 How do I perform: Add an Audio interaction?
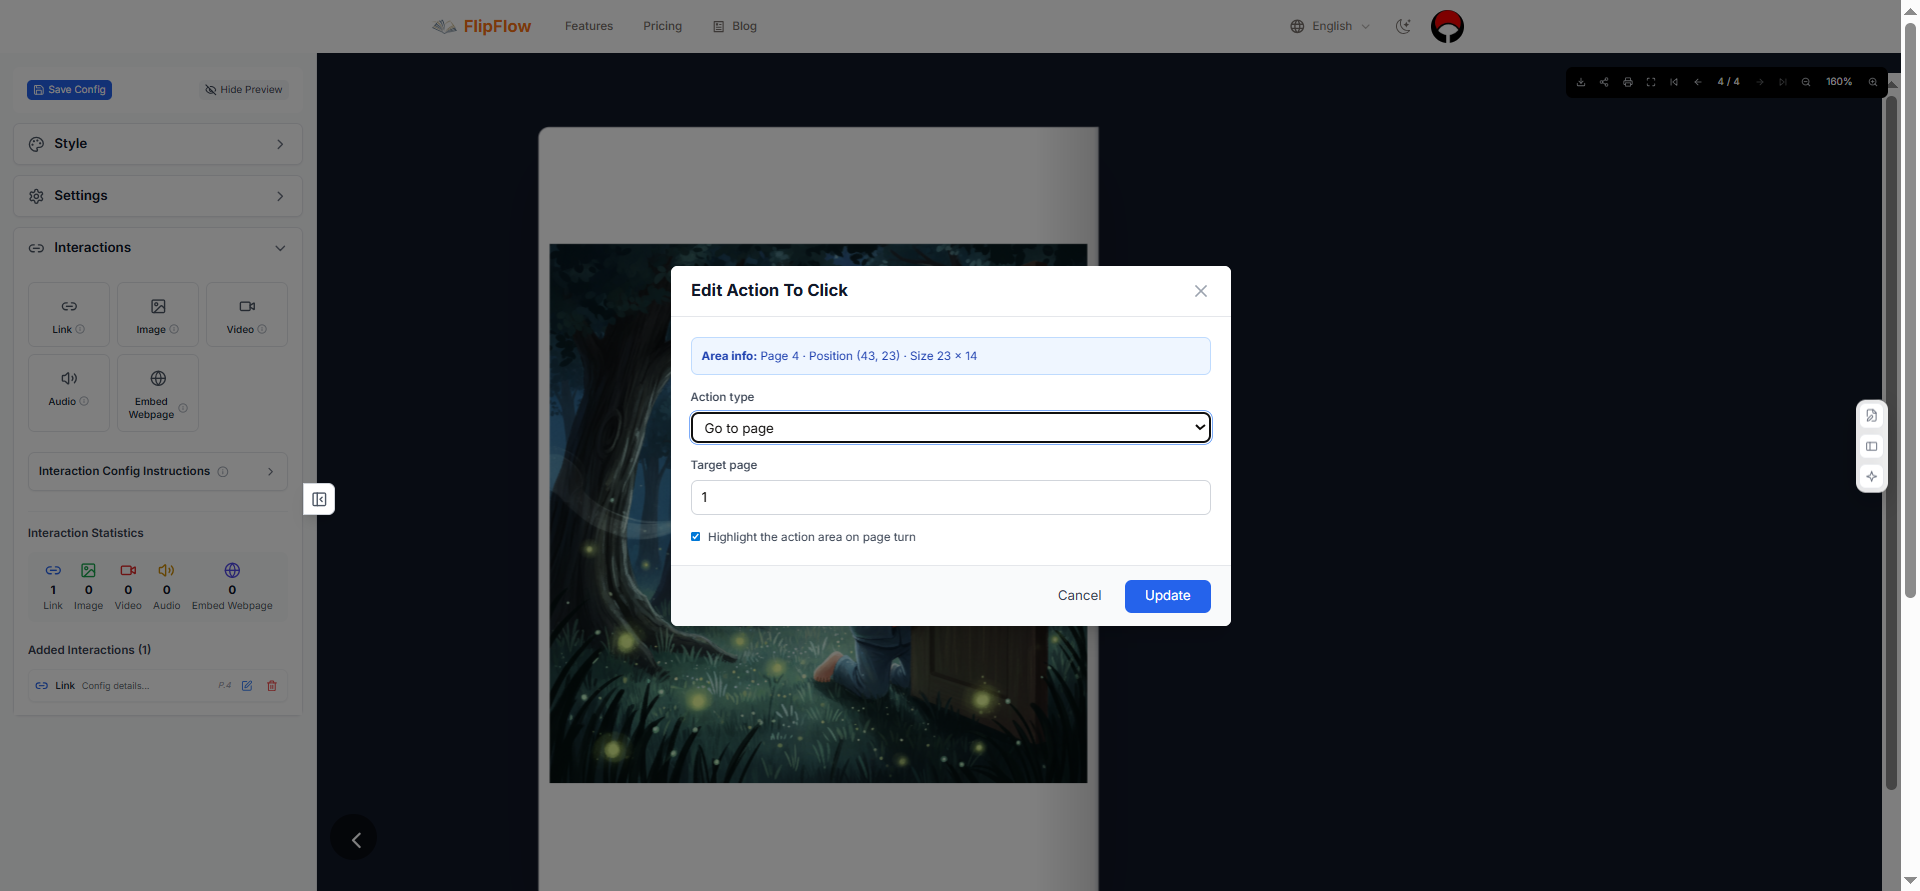69,393
